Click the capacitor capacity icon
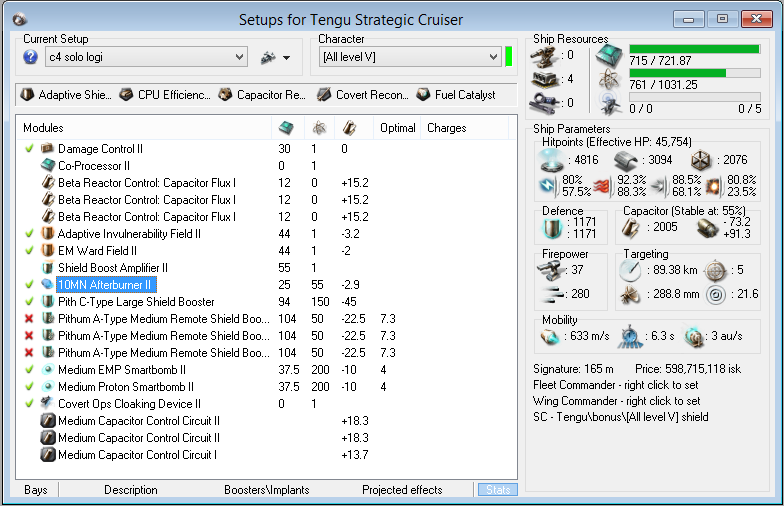Viewport: 784px width, 506px height. point(630,228)
